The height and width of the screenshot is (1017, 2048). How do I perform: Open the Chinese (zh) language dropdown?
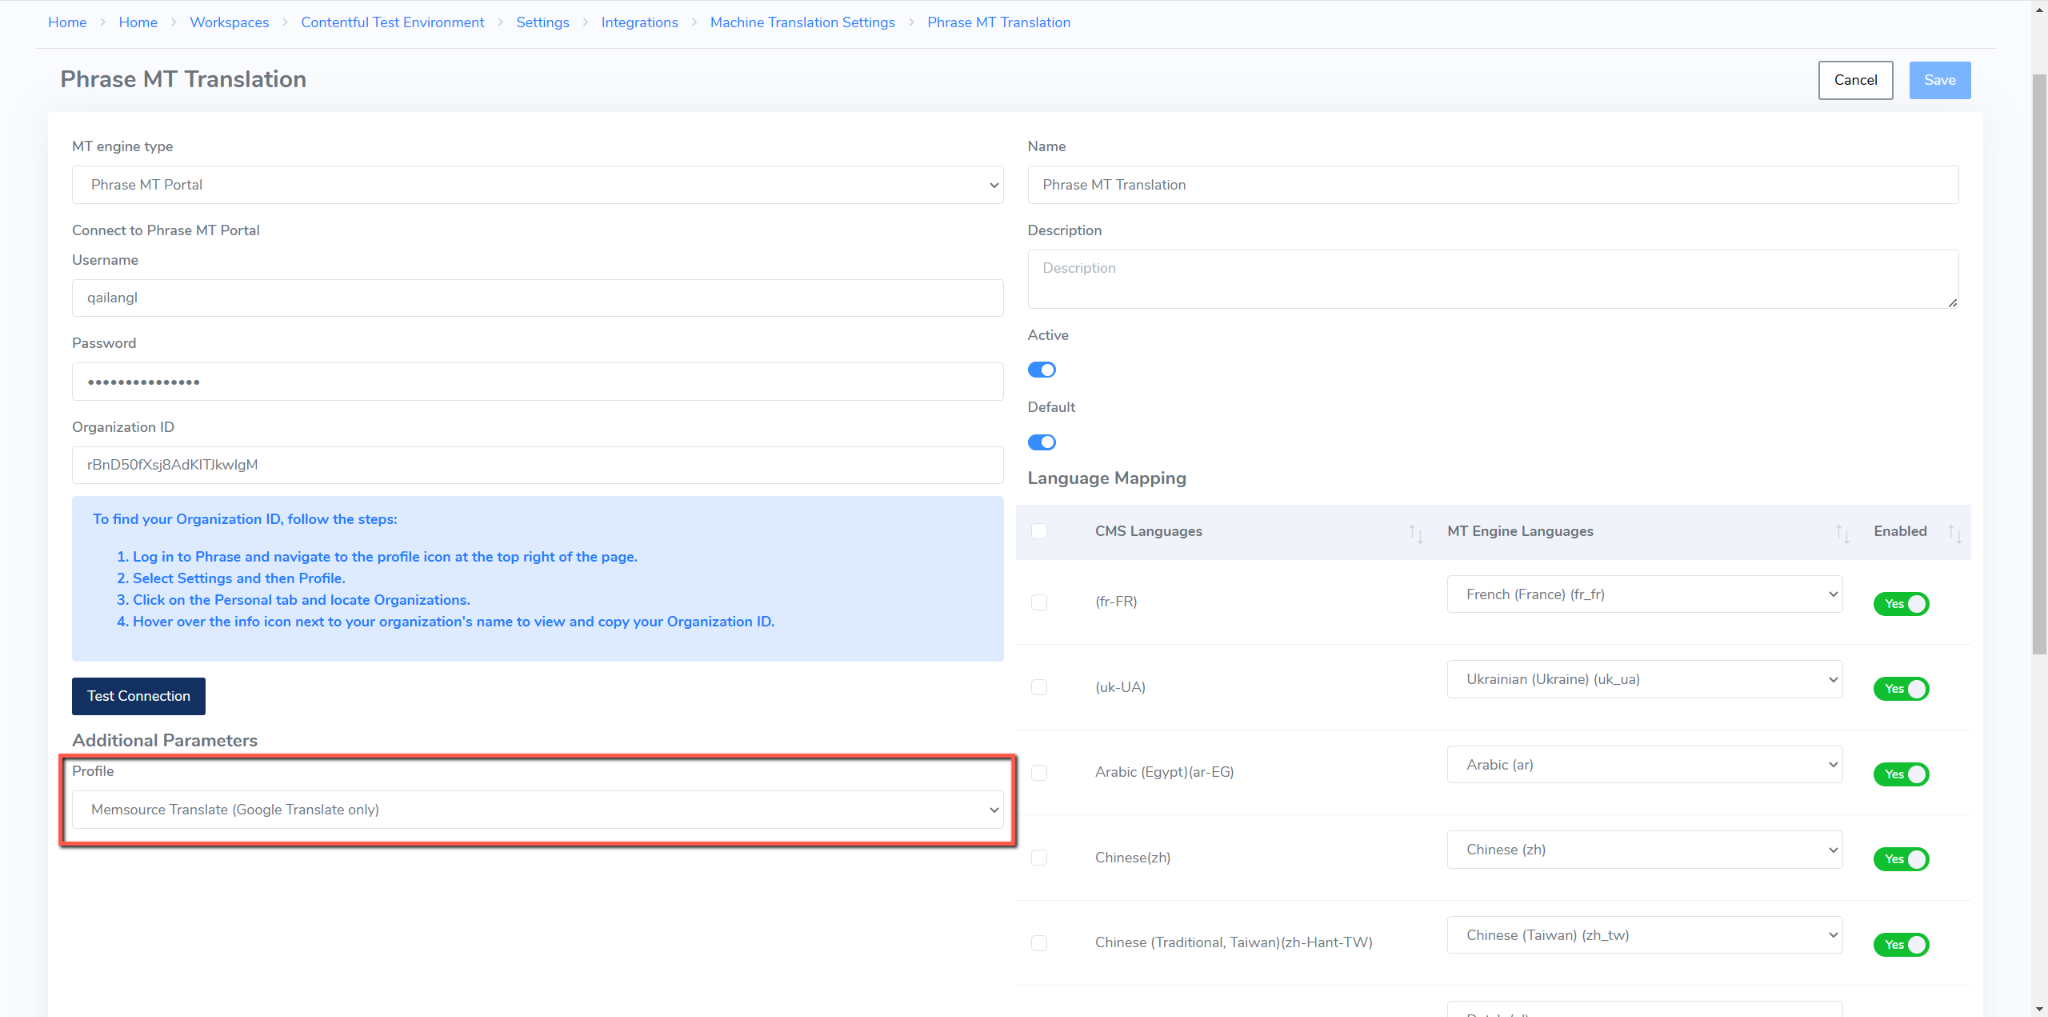tap(1644, 850)
